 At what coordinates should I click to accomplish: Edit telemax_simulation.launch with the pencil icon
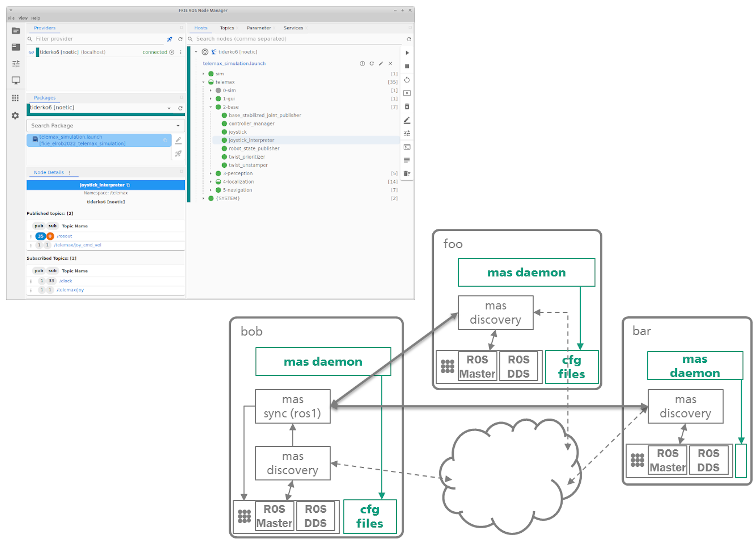[381, 64]
